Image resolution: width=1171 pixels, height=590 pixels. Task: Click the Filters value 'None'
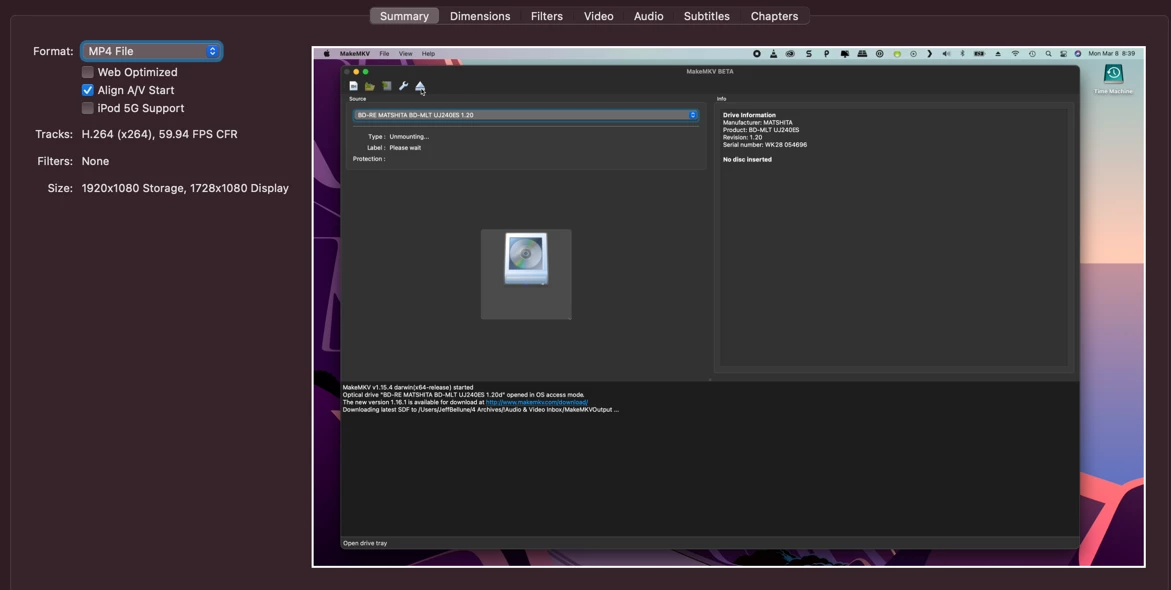coord(96,161)
